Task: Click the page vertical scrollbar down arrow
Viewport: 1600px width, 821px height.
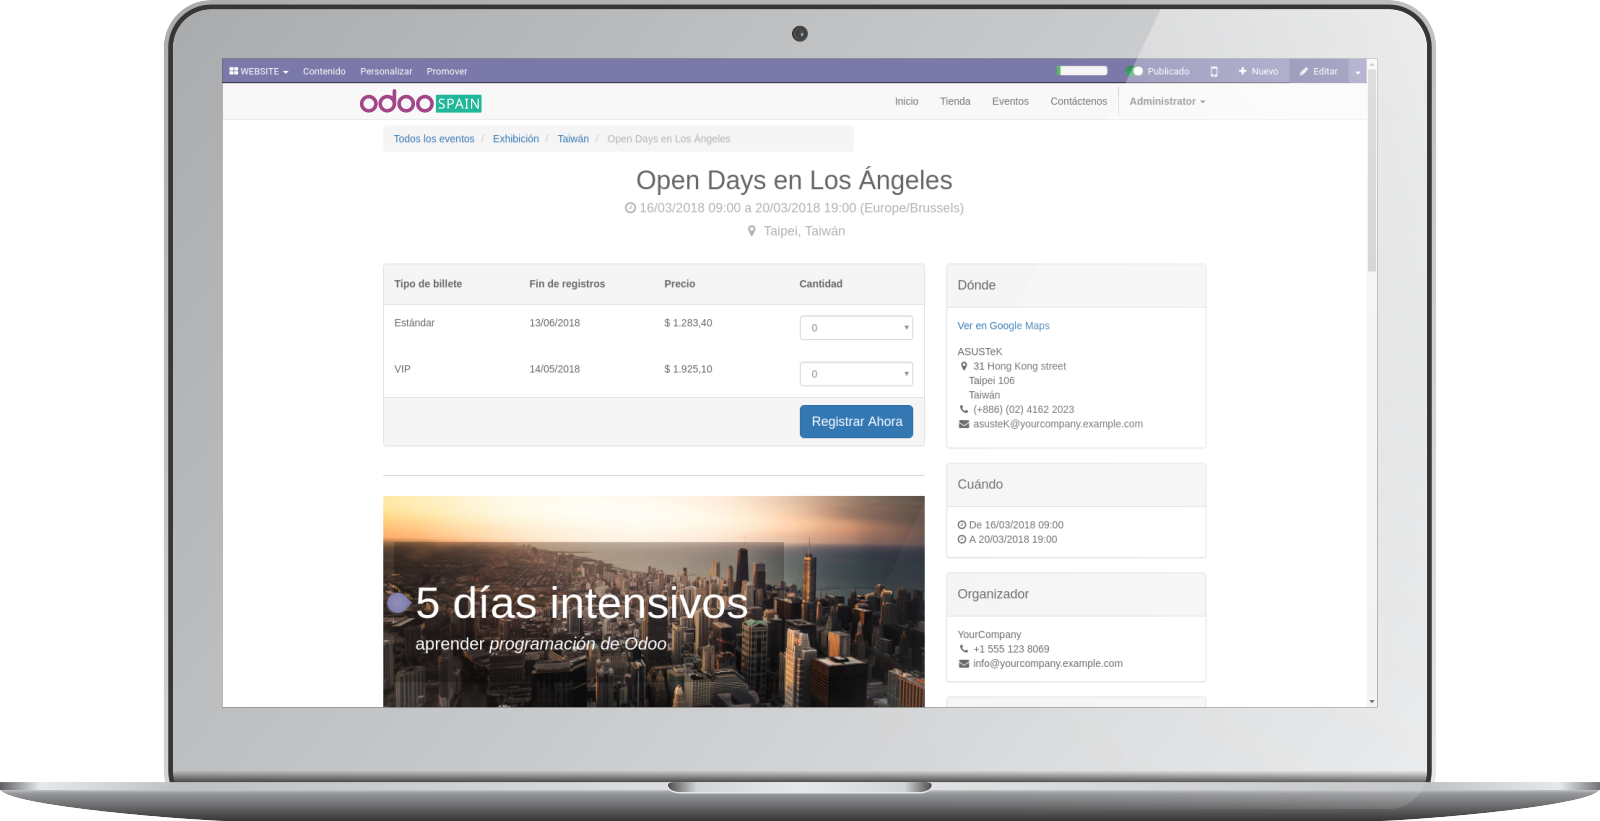Action: (x=1372, y=702)
